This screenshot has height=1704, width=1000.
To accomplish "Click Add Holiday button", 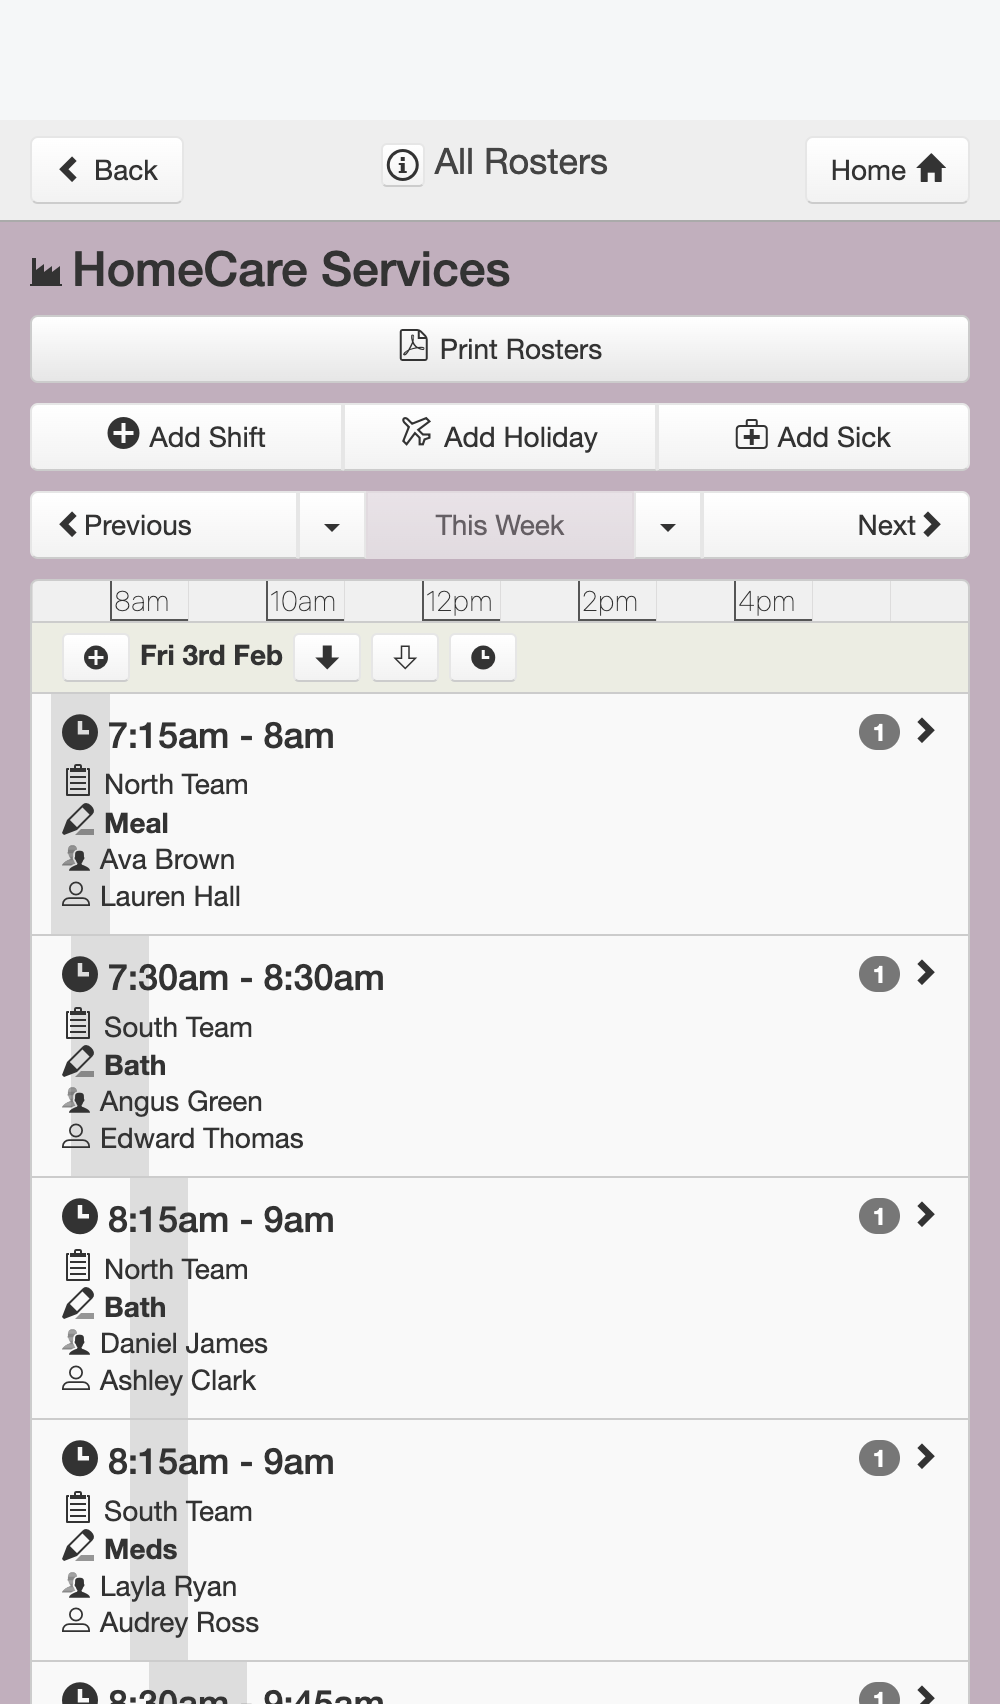I will [500, 437].
